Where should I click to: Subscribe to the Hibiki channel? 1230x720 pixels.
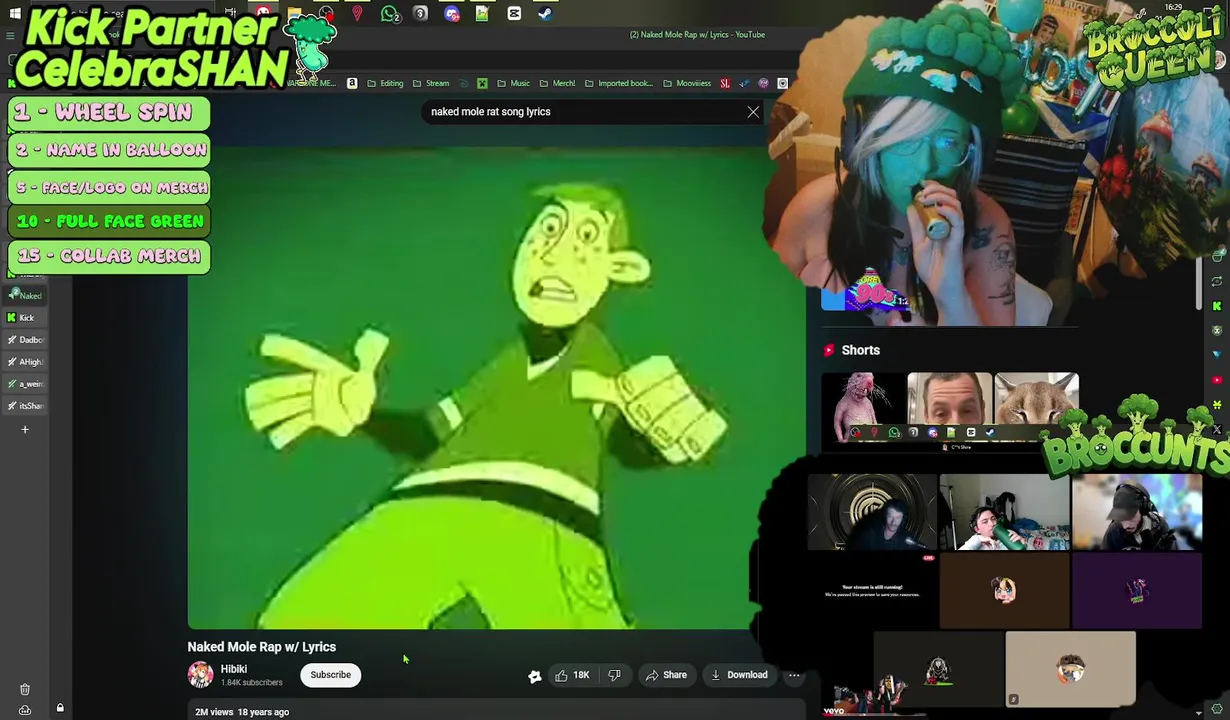tap(330, 675)
